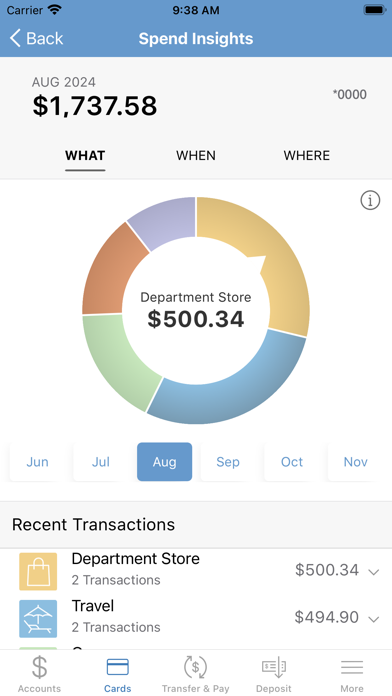This screenshot has height=696, width=392.
Task: Tap the Travel beach umbrella icon
Action: pyautogui.click(x=38, y=619)
